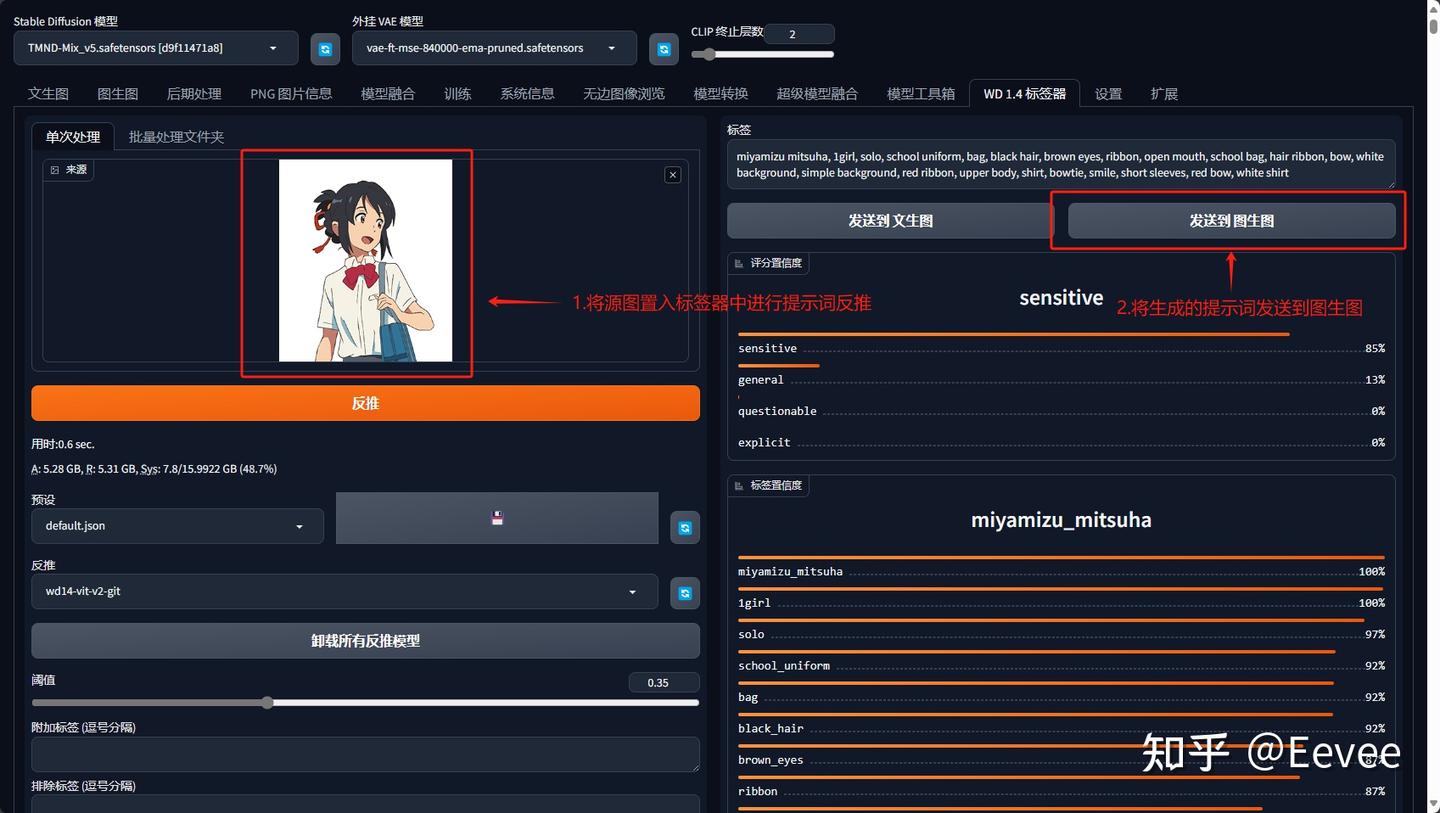The width and height of the screenshot is (1440, 813).
Task: Refresh the preset list icon
Action: [x=685, y=527]
